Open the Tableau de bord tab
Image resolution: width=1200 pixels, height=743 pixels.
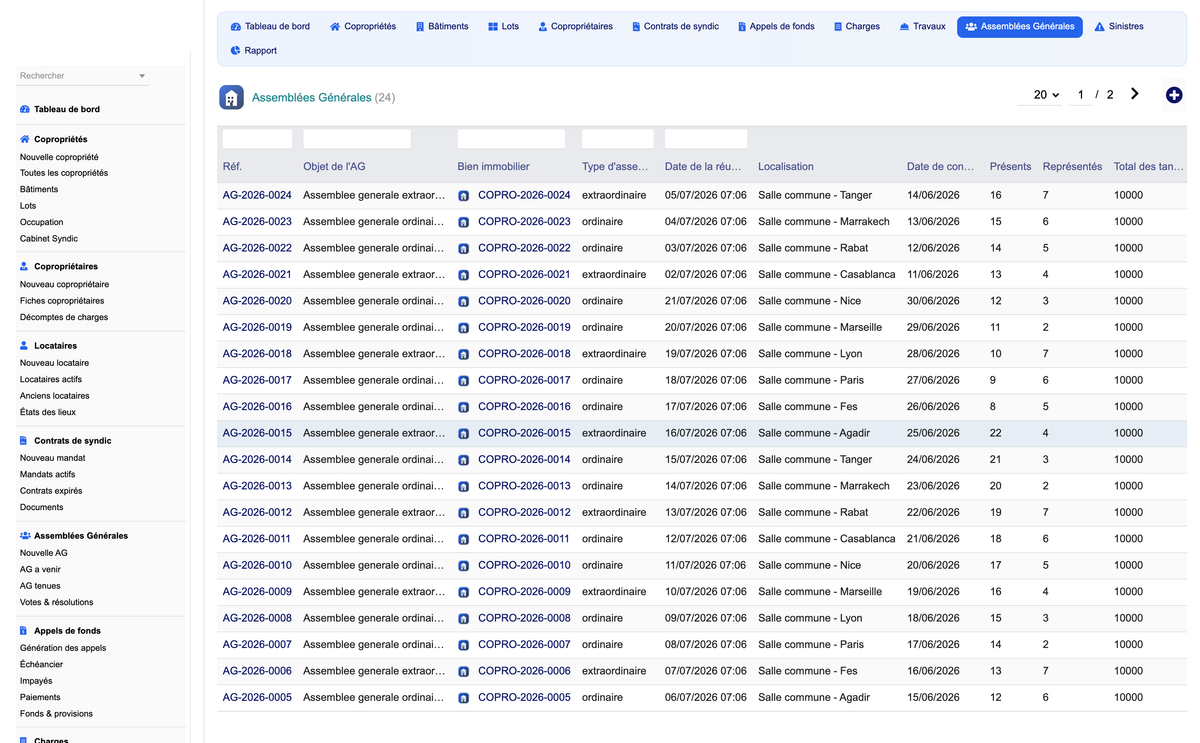pos(270,27)
